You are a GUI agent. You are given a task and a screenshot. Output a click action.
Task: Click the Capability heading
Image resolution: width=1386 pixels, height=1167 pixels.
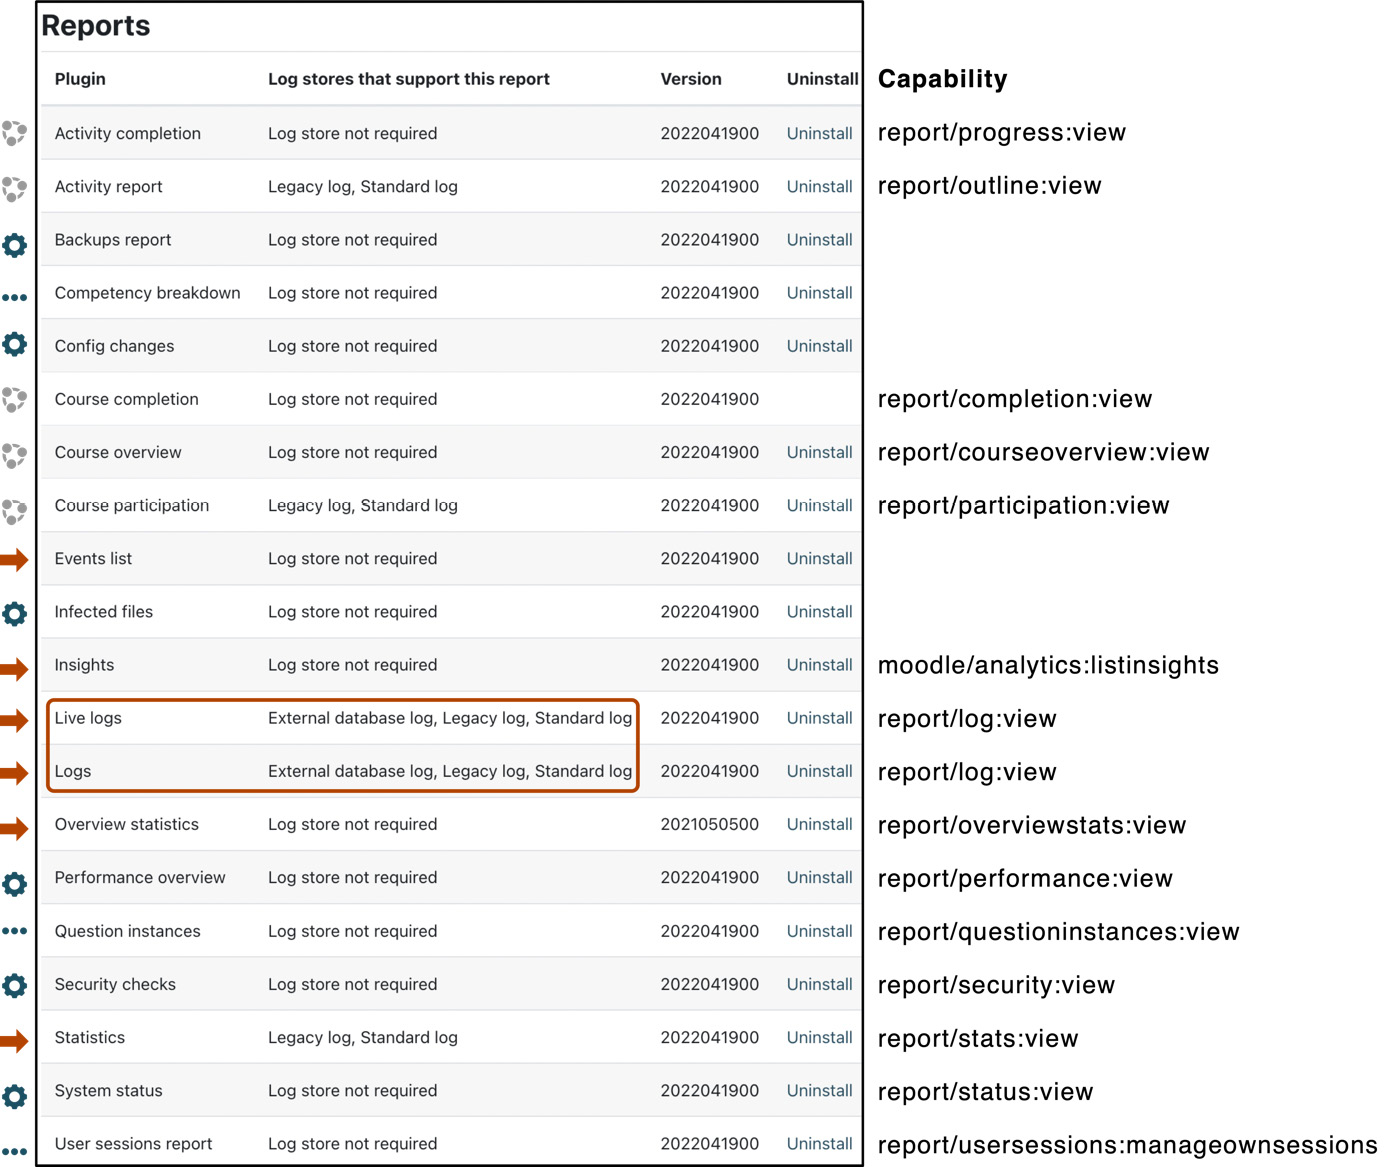coord(942,79)
